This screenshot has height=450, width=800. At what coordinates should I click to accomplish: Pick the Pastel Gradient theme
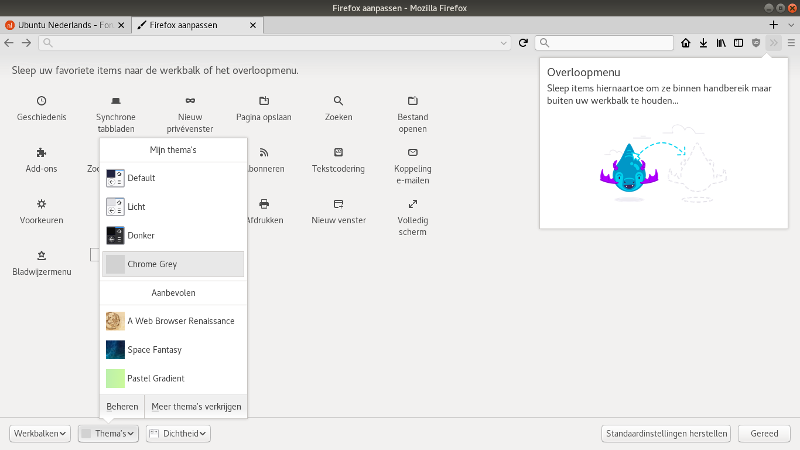(173, 378)
